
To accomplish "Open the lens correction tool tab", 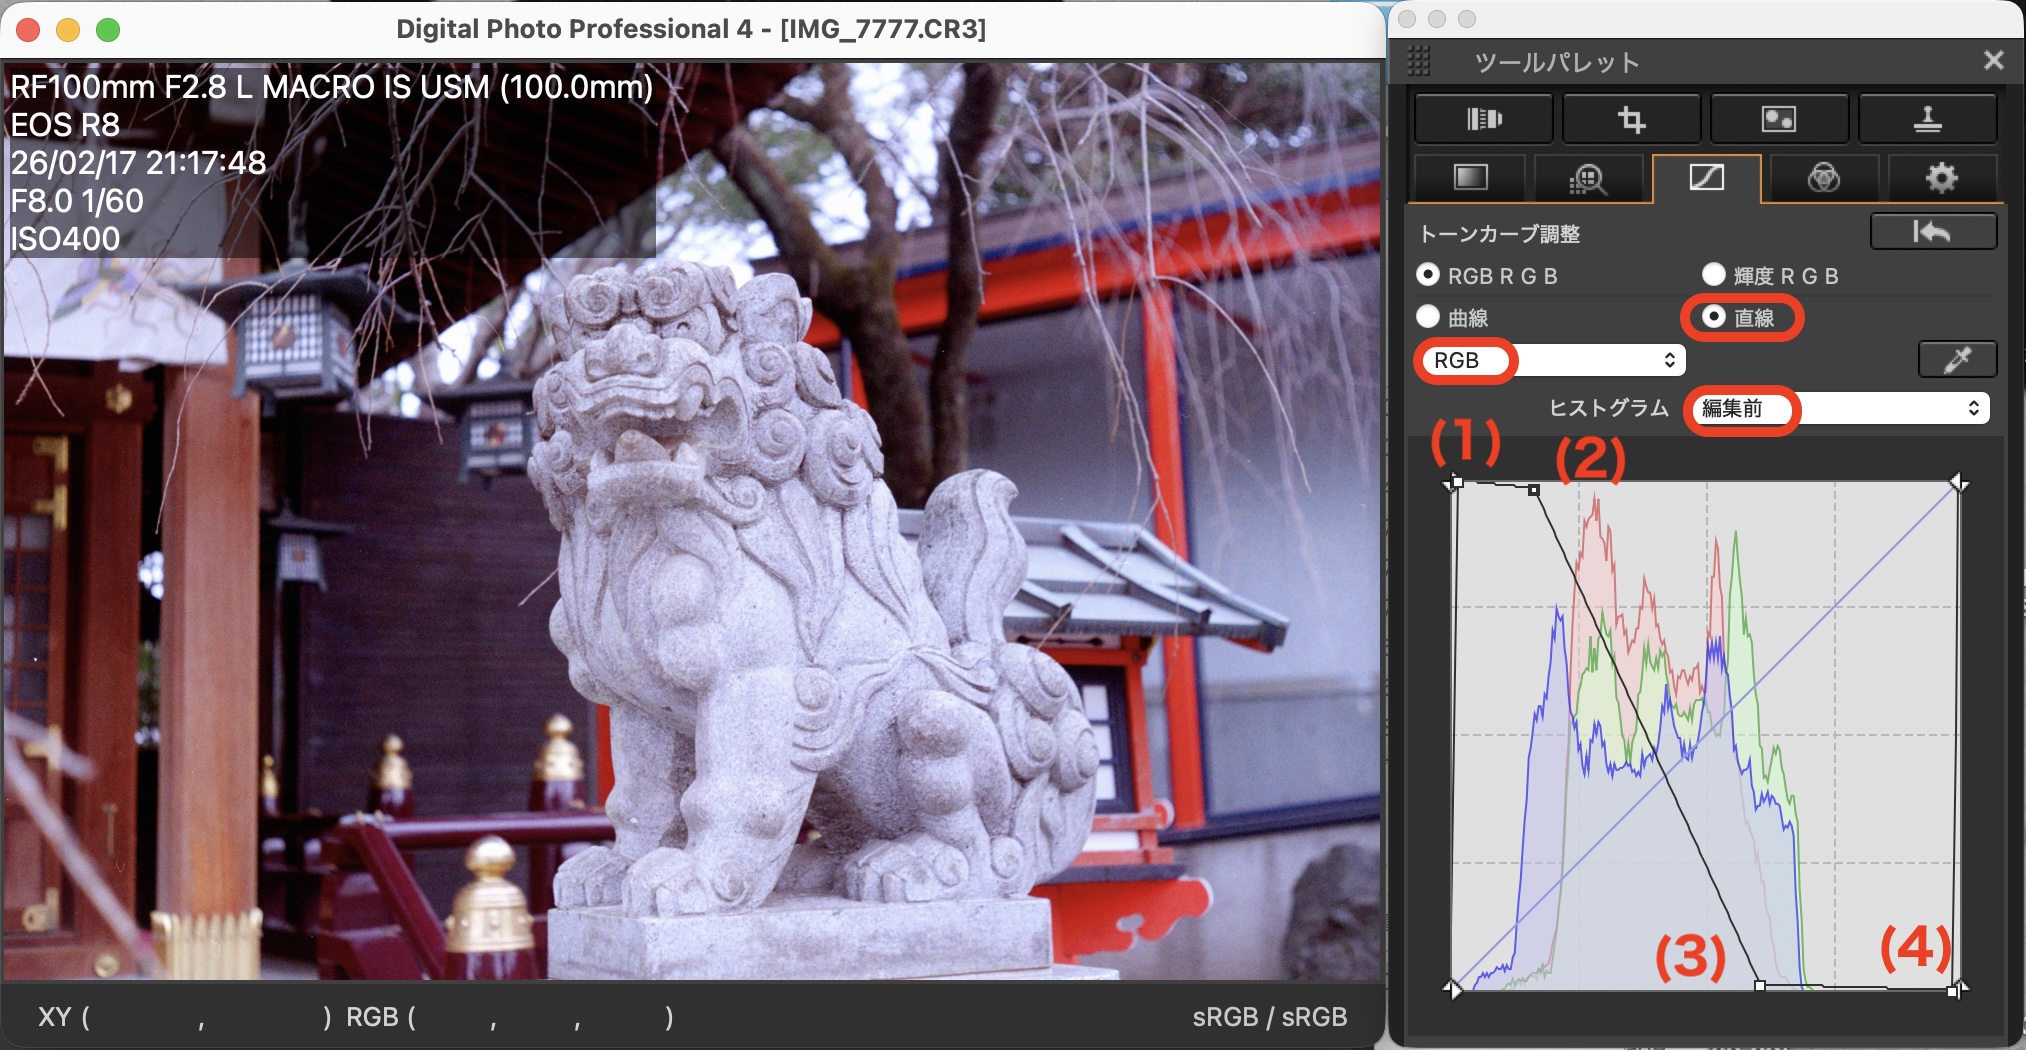I will coord(1483,120).
